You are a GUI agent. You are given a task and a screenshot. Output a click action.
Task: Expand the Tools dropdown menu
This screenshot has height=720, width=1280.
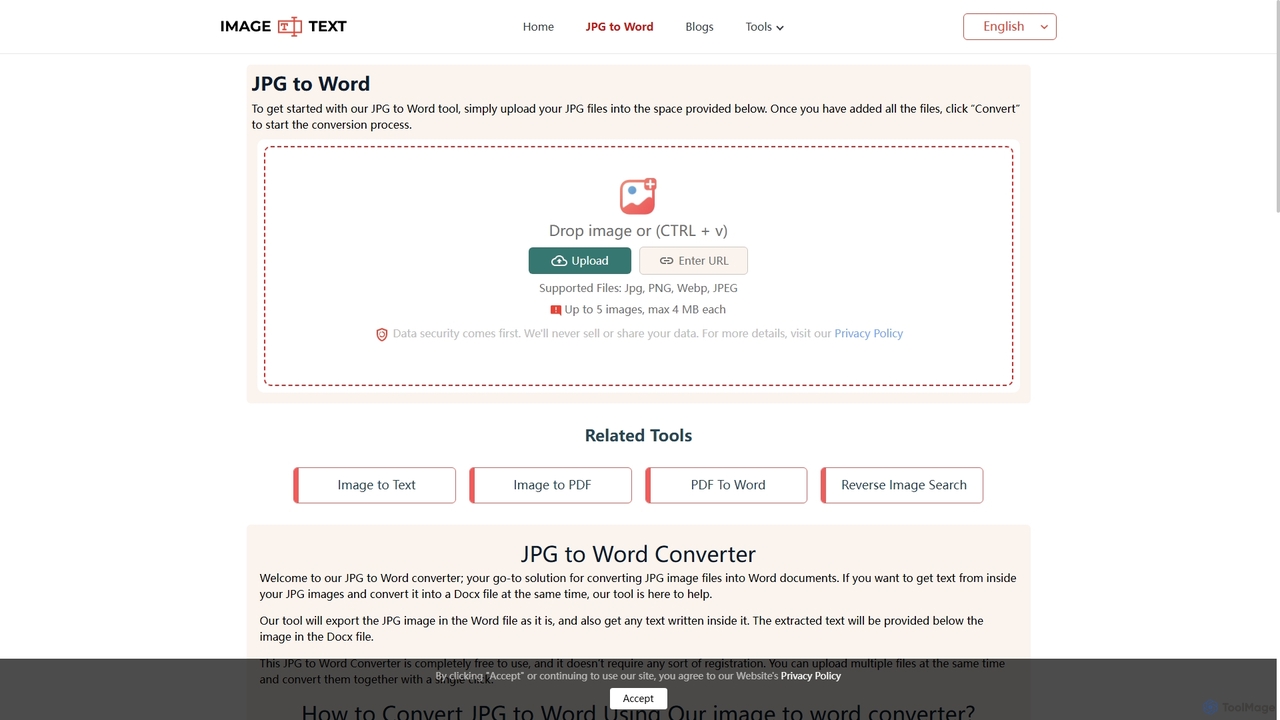[765, 27]
